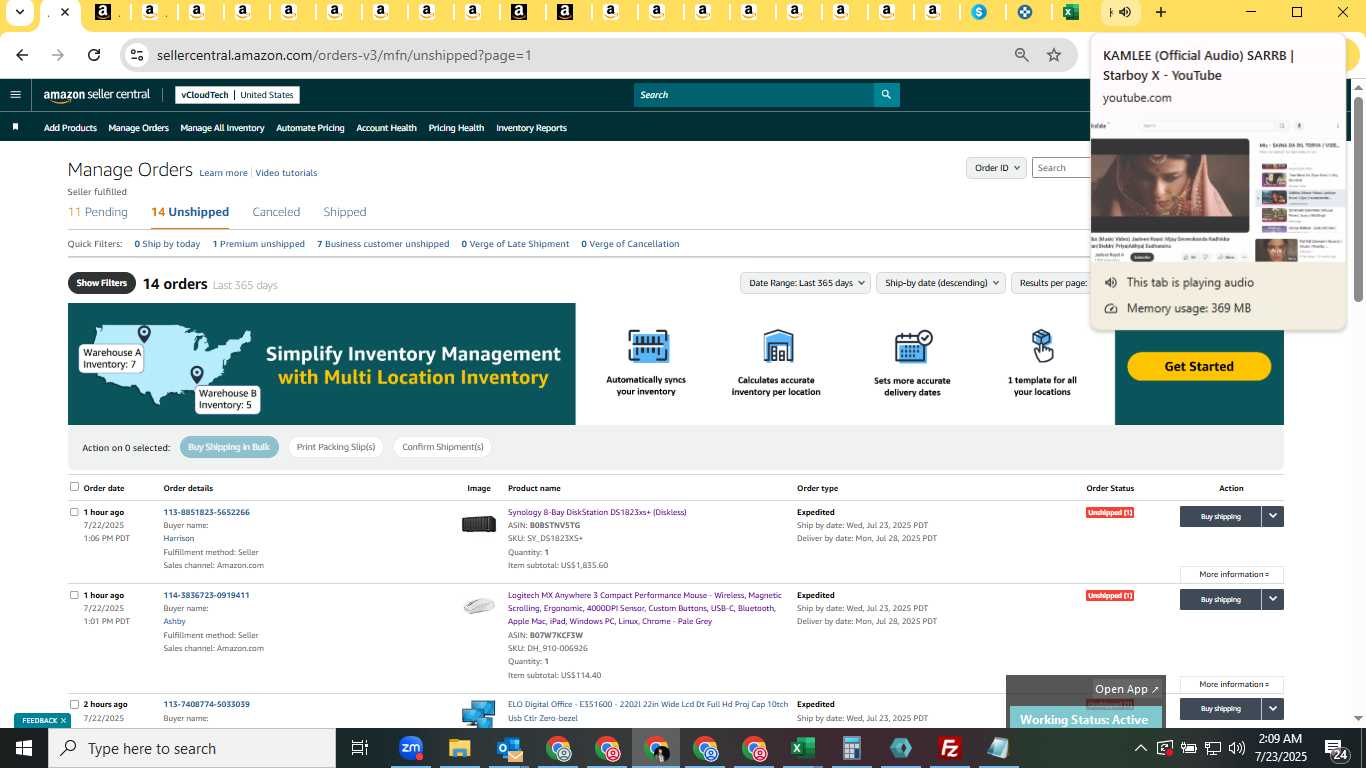Viewport: 1366px width, 768px height.
Task: Open File Explorer from the taskbar
Action: (459, 748)
